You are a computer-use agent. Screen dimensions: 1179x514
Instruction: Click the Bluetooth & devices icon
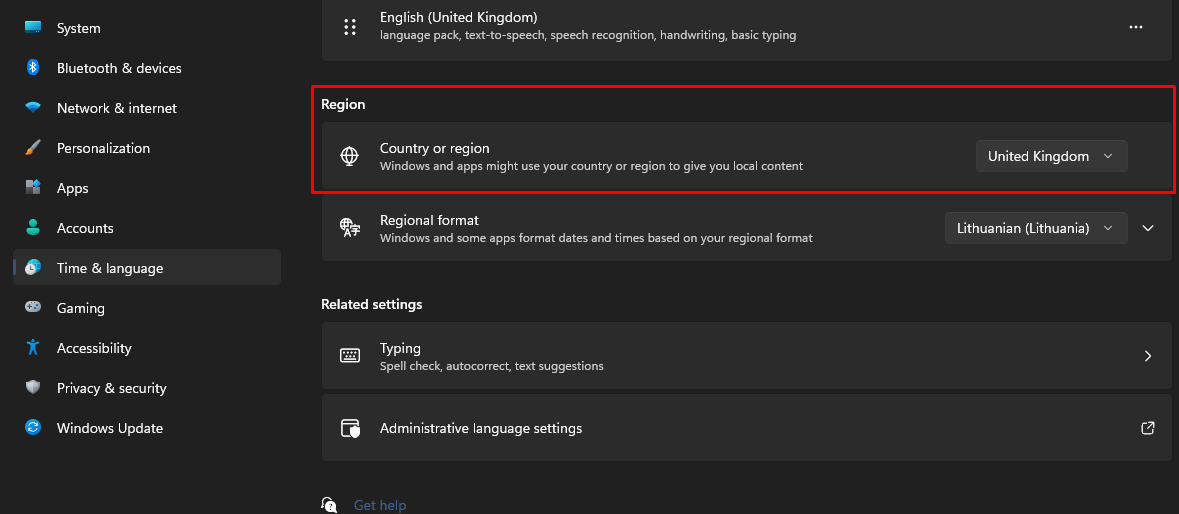click(33, 68)
